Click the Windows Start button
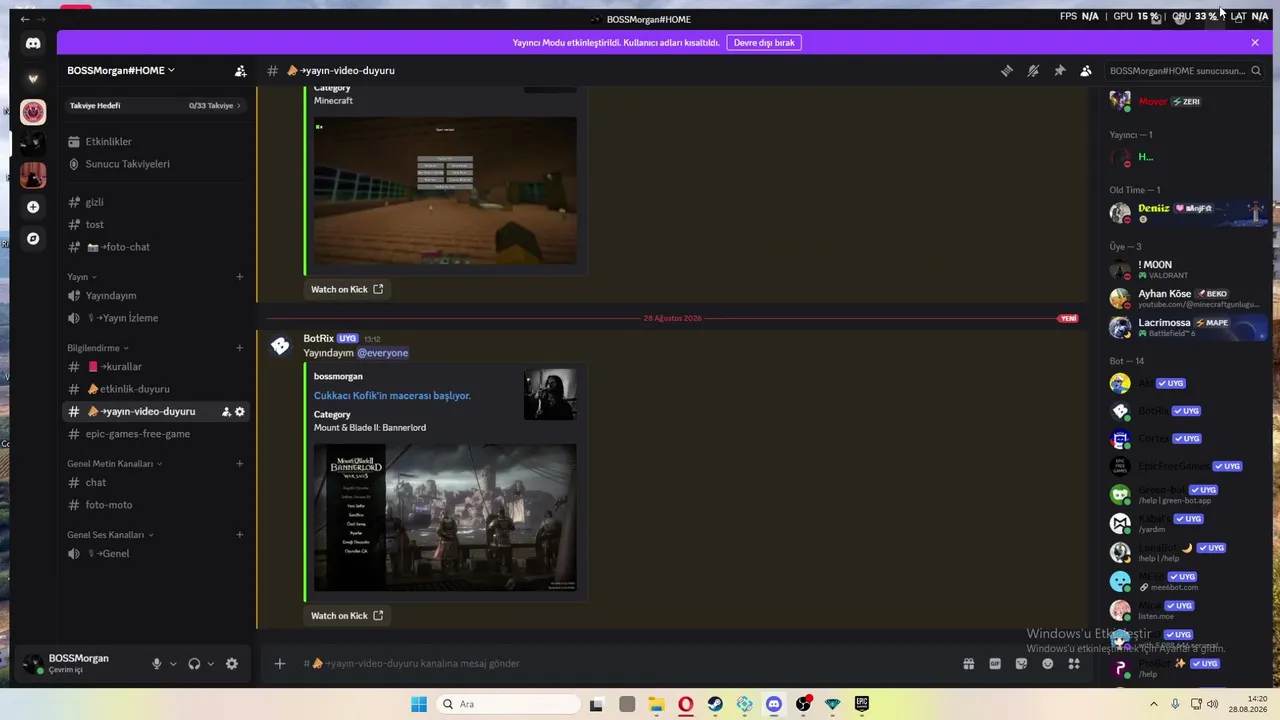 point(419,704)
